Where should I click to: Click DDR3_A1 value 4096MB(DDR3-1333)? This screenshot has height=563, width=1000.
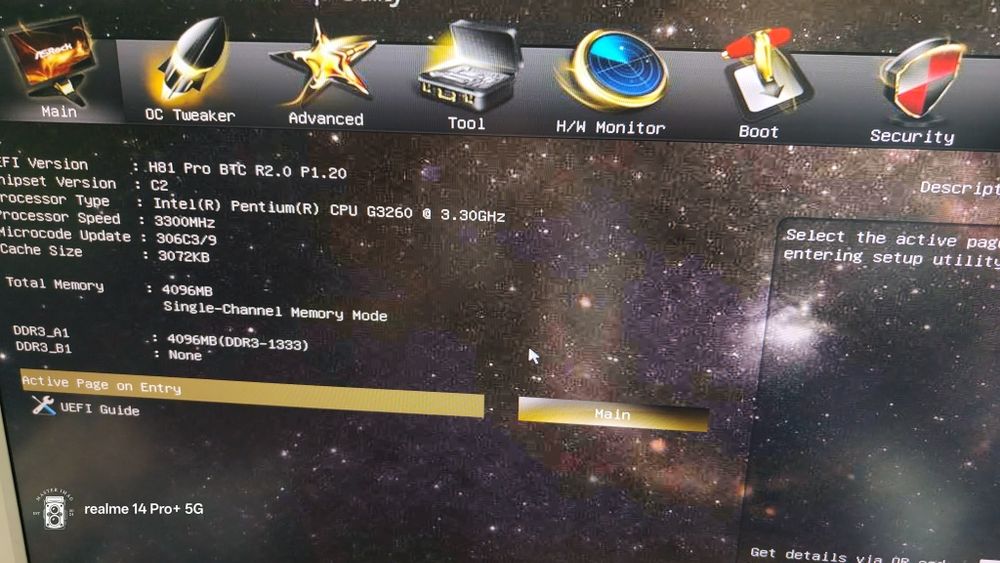[x=238, y=342]
